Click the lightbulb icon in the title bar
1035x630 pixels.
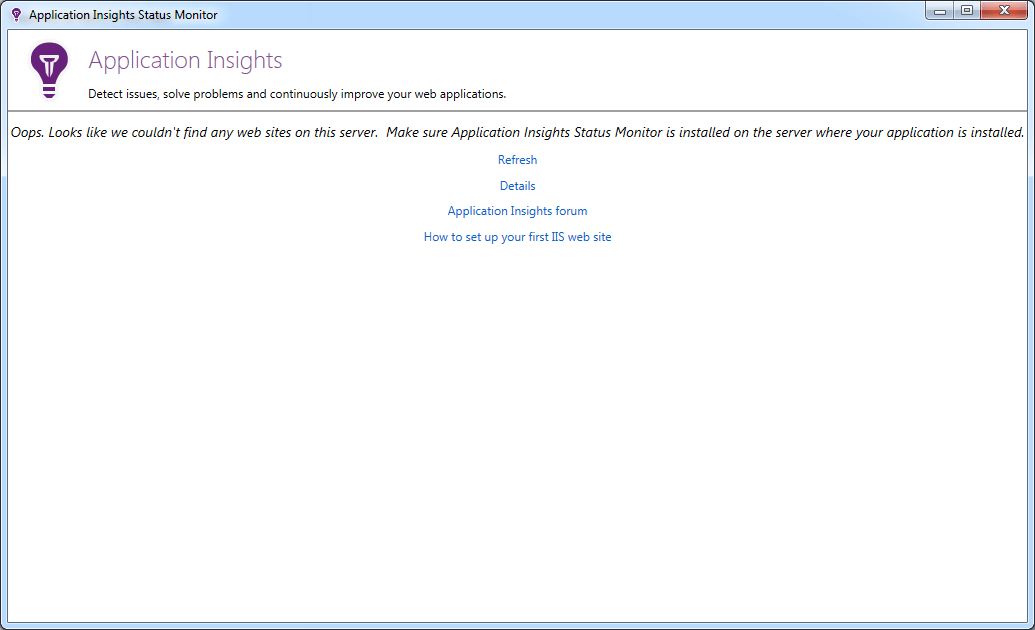point(14,11)
